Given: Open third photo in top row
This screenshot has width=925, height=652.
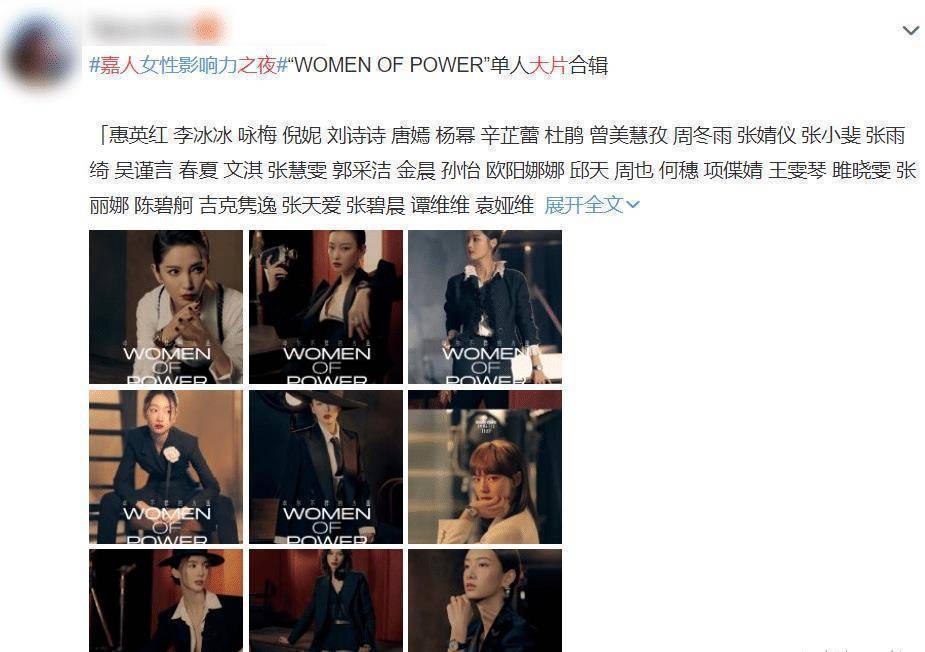Looking at the screenshot, I should [485, 307].
